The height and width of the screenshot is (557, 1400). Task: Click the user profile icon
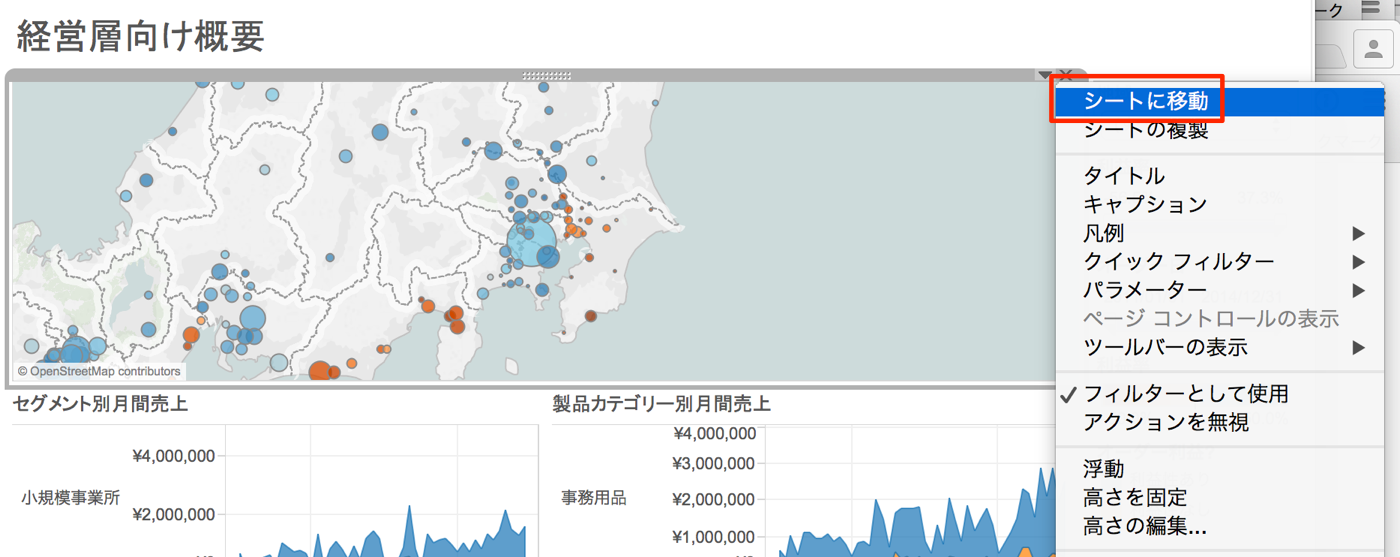pyautogui.click(x=1373, y=49)
